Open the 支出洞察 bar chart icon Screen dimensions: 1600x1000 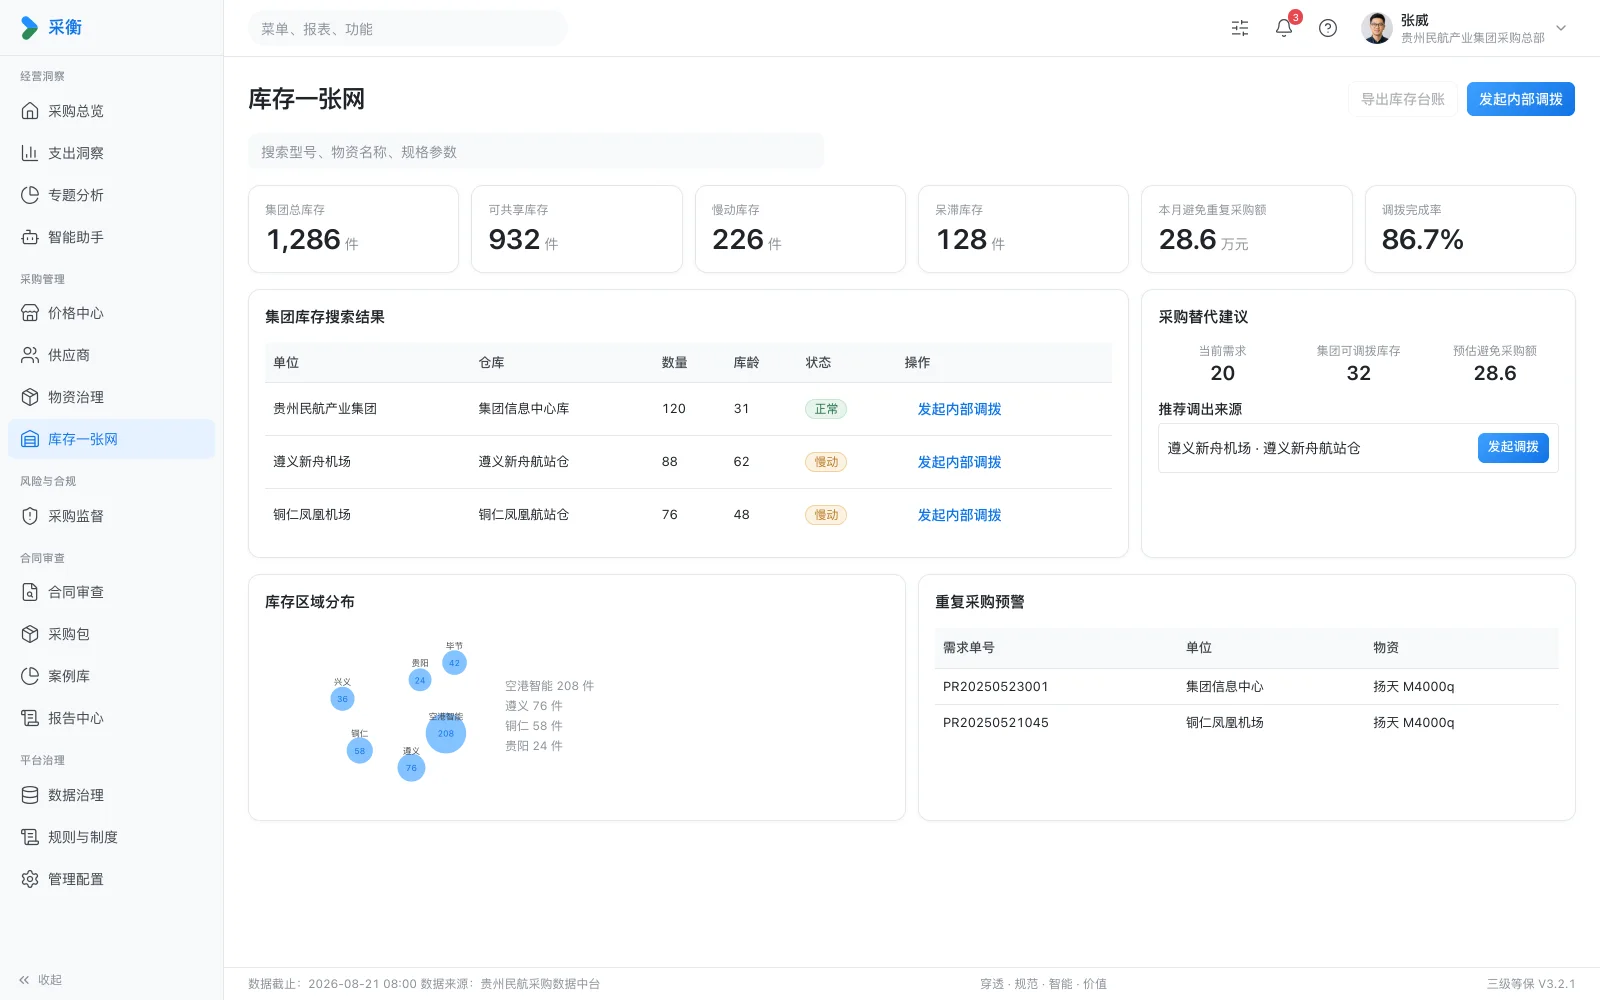tap(30, 153)
